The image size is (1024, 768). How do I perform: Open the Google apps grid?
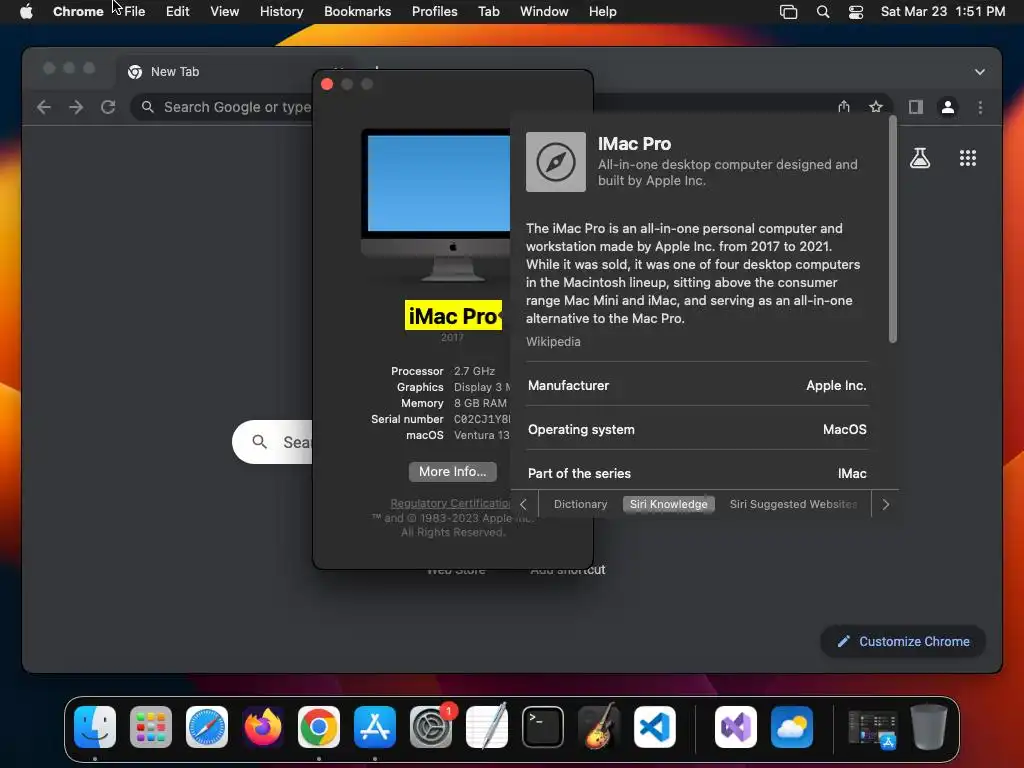(x=968, y=158)
